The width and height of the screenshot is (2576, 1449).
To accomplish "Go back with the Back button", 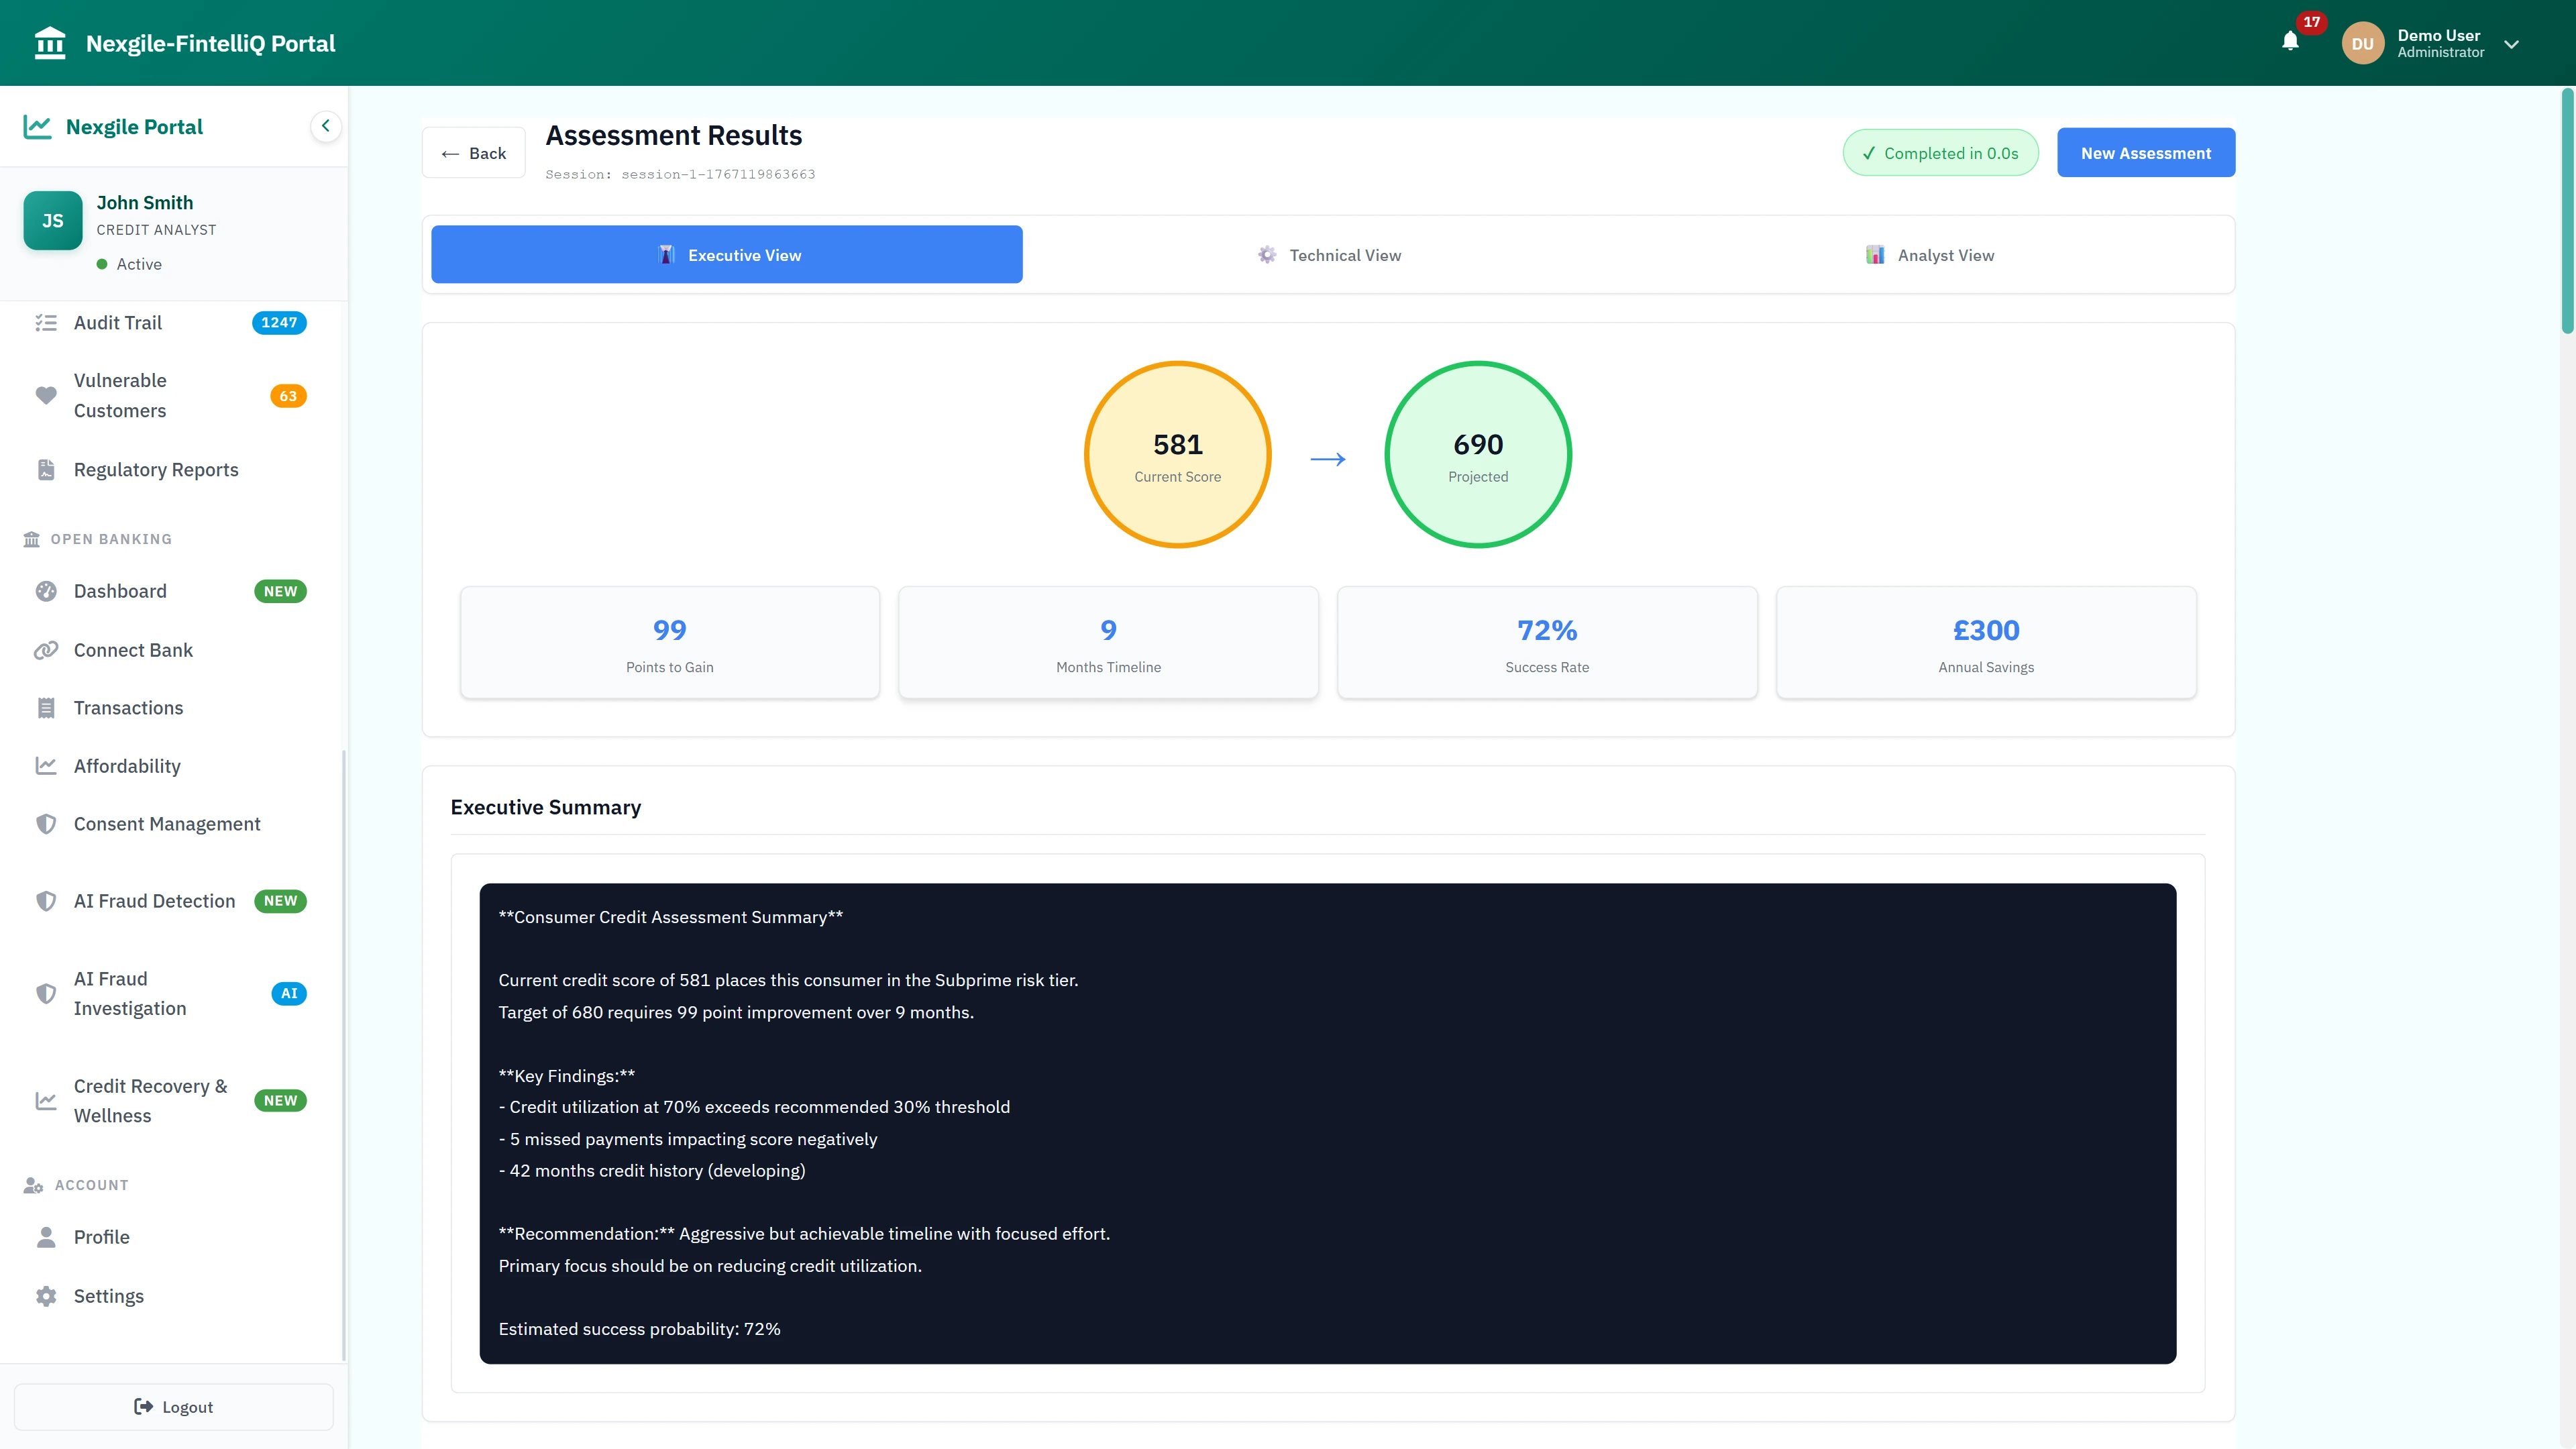I will [x=474, y=154].
